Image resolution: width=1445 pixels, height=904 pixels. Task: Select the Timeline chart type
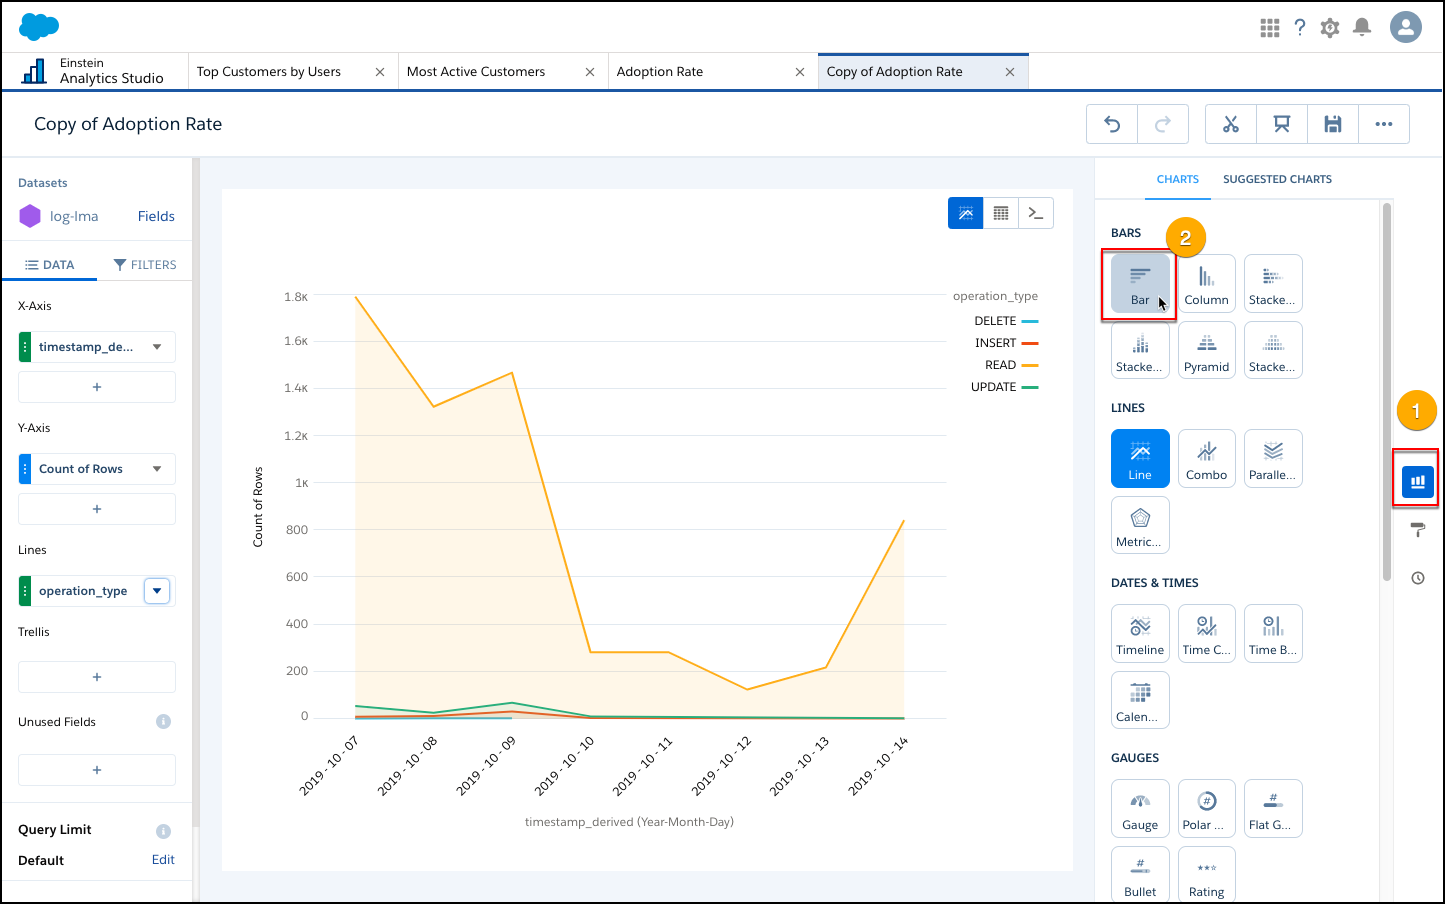tap(1140, 633)
